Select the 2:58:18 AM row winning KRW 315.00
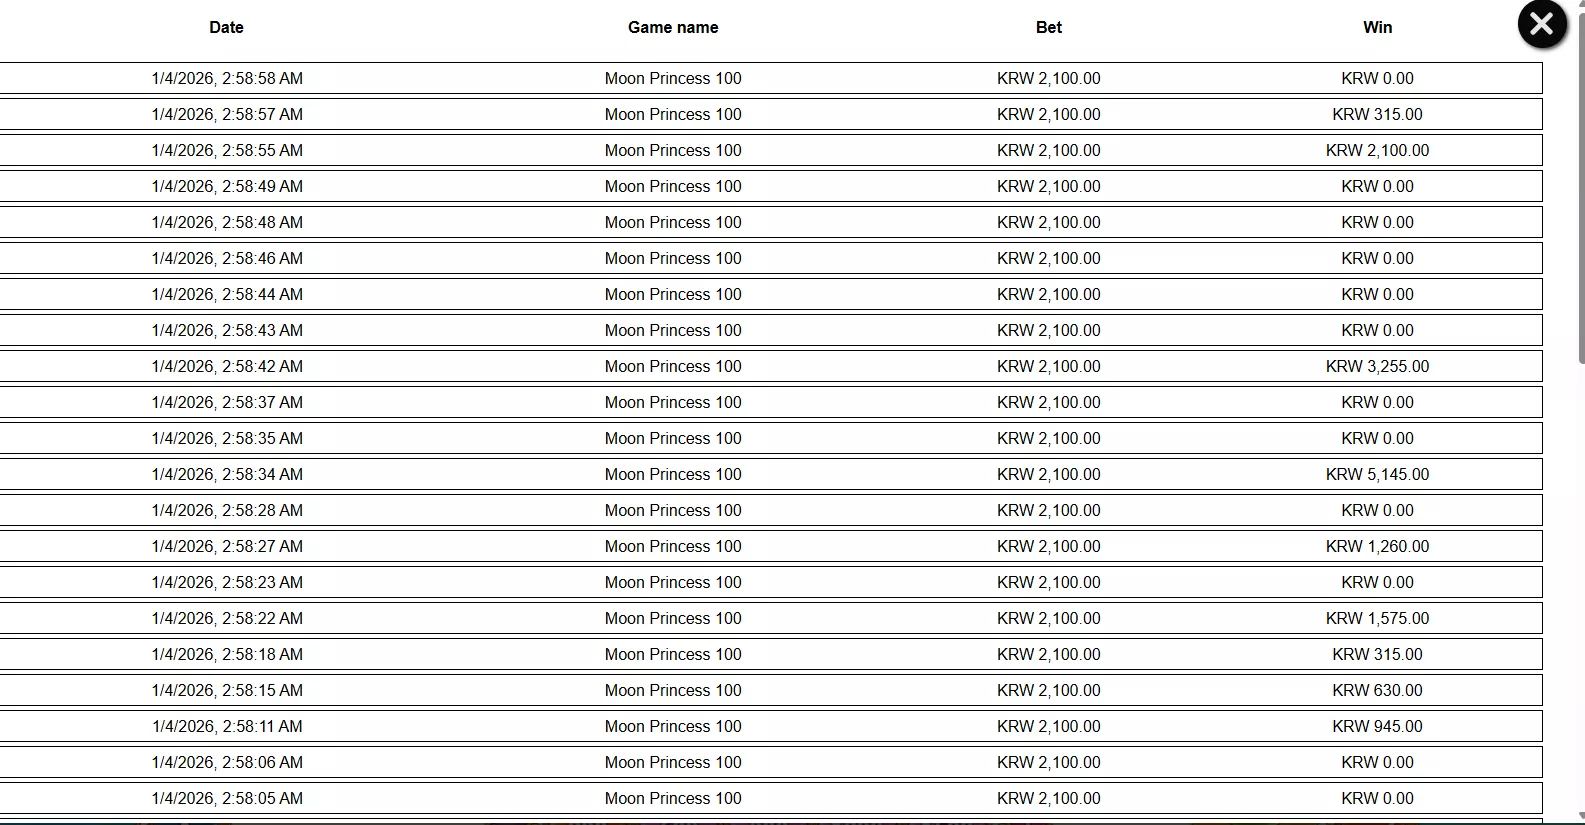The height and width of the screenshot is (825, 1585). pyautogui.click(x=771, y=654)
